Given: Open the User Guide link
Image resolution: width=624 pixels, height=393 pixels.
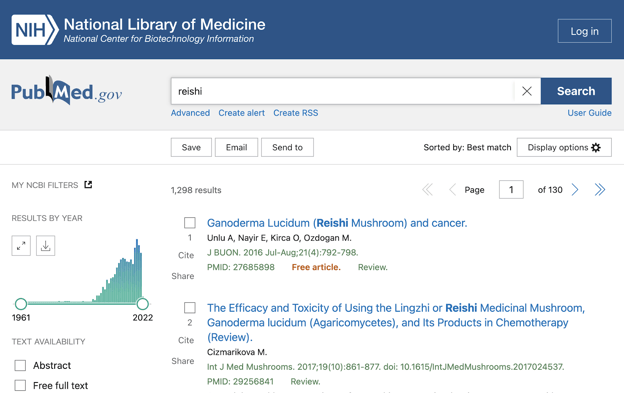Looking at the screenshot, I should pyautogui.click(x=589, y=113).
